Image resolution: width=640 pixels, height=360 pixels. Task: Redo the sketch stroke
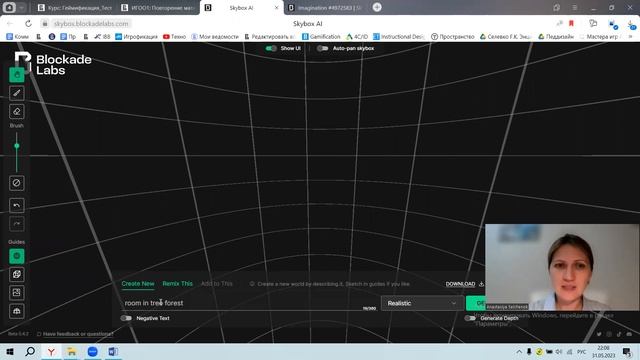click(17, 224)
